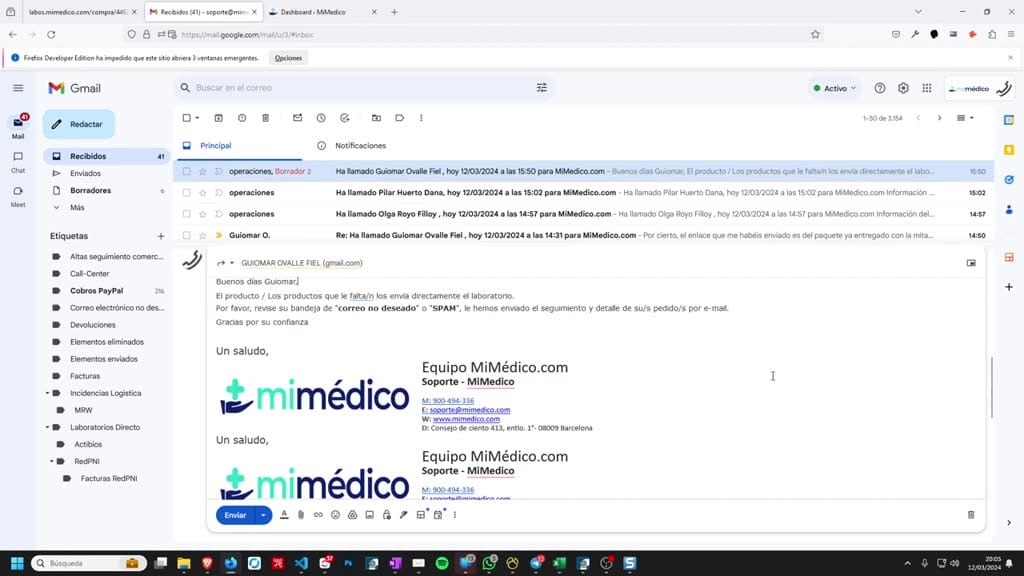The height and width of the screenshot is (576, 1024).
Task: Star the operaciones, Borrador email
Action: pos(202,171)
